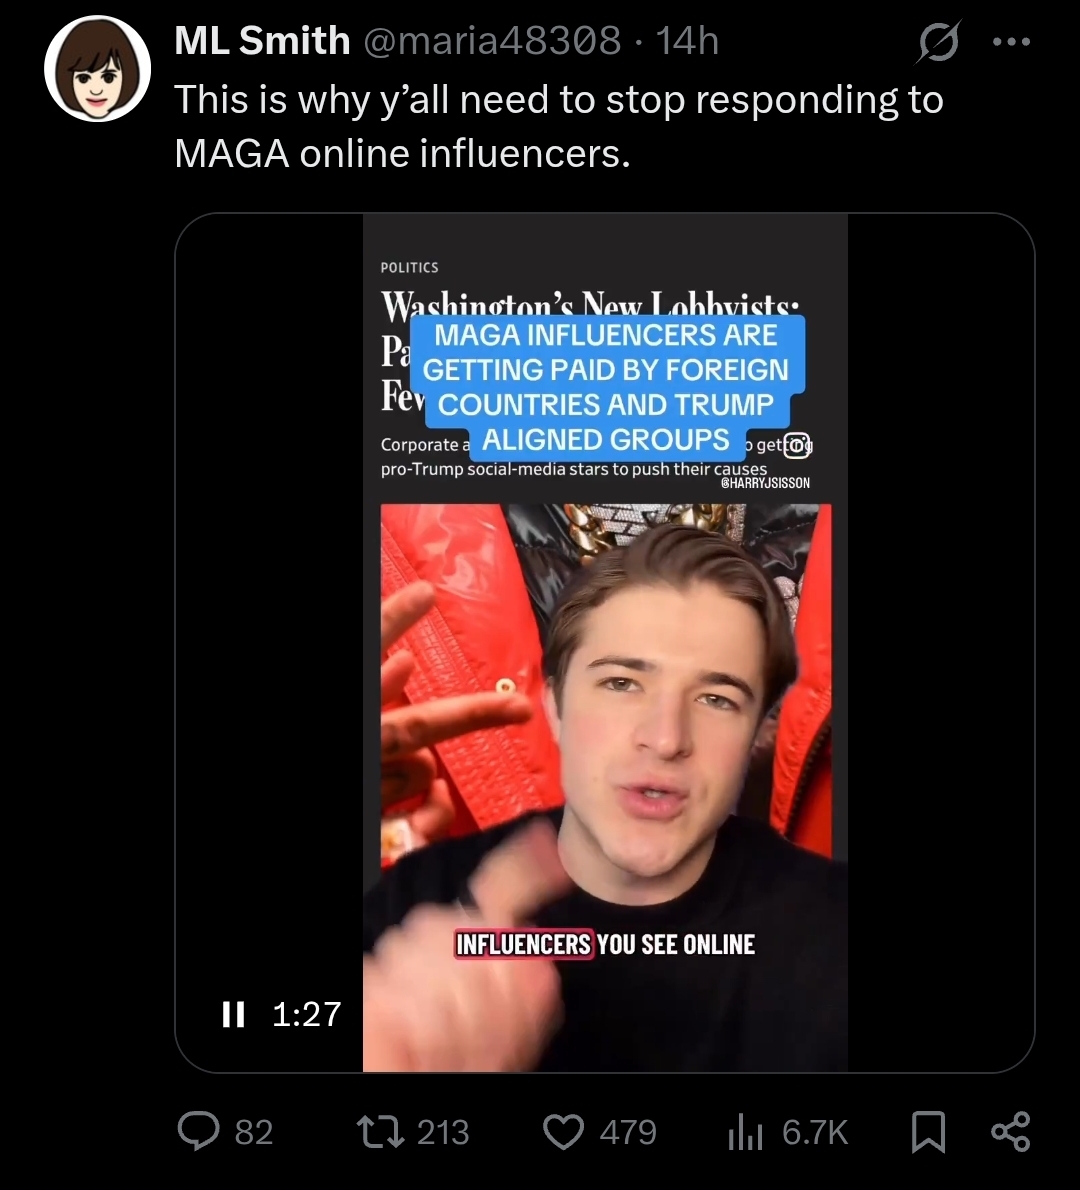The height and width of the screenshot is (1190, 1080).
Task: Open the reply speech-bubble icon
Action: (198, 1131)
